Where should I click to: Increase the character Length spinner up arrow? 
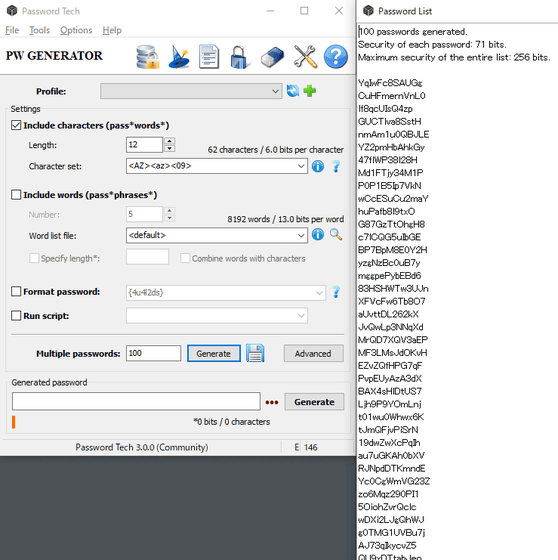pyautogui.click(x=170, y=141)
